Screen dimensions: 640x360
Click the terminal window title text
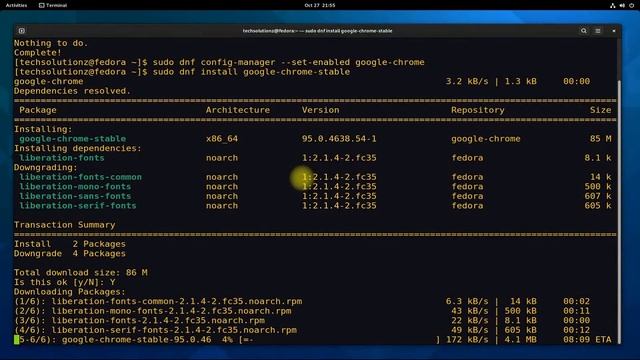pyautogui.click(x=317, y=31)
